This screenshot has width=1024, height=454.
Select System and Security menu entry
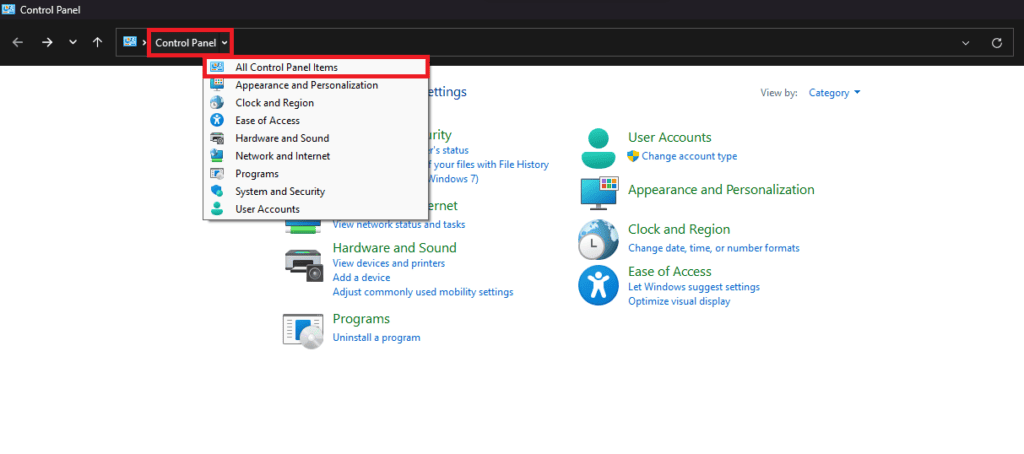pos(279,191)
